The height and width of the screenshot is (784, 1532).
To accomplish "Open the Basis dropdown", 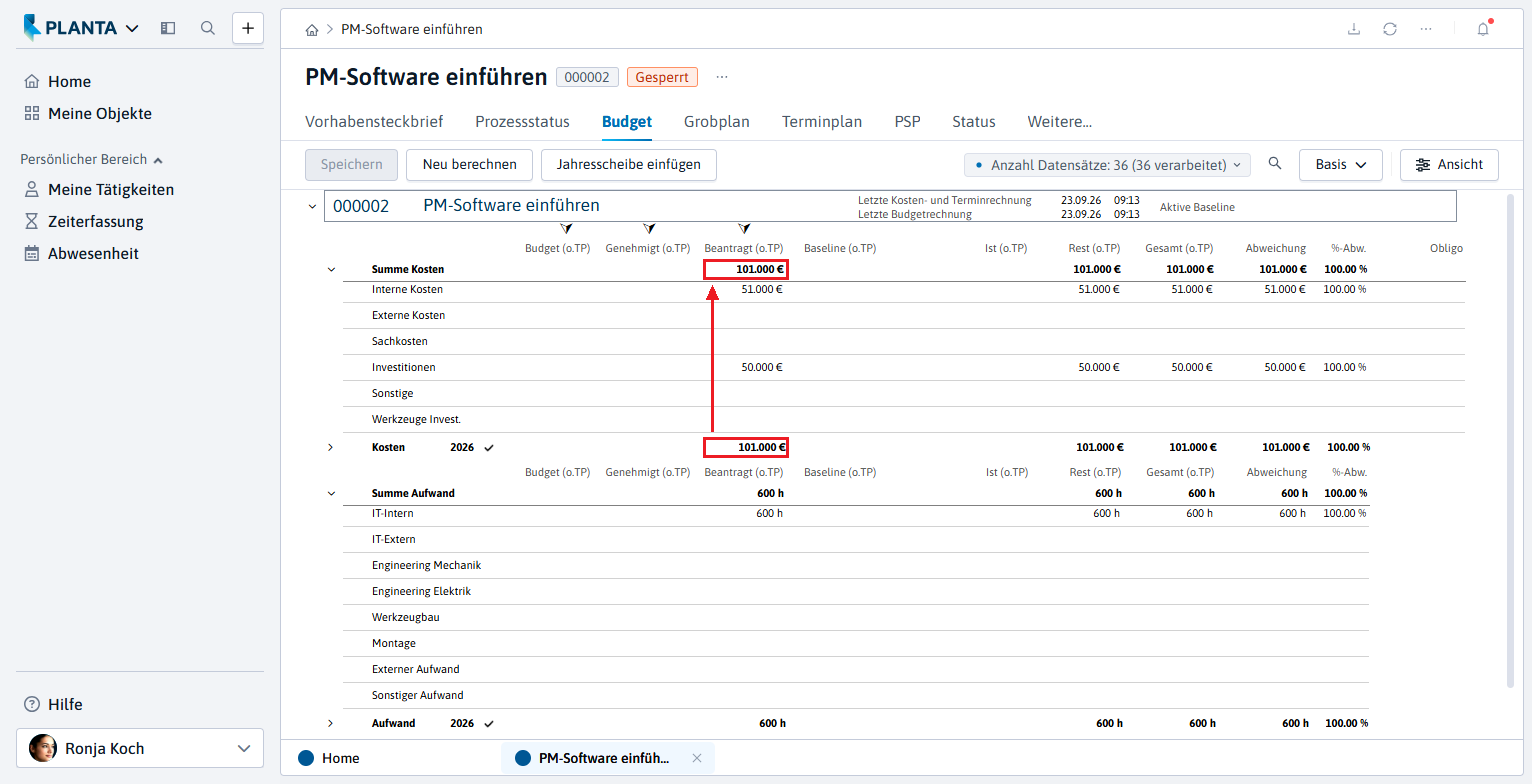I will (x=1341, y=165).
